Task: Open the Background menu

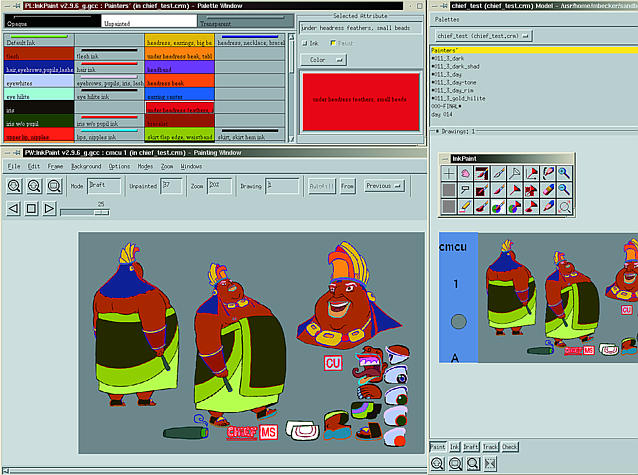Action: click(x=86, y=166)
